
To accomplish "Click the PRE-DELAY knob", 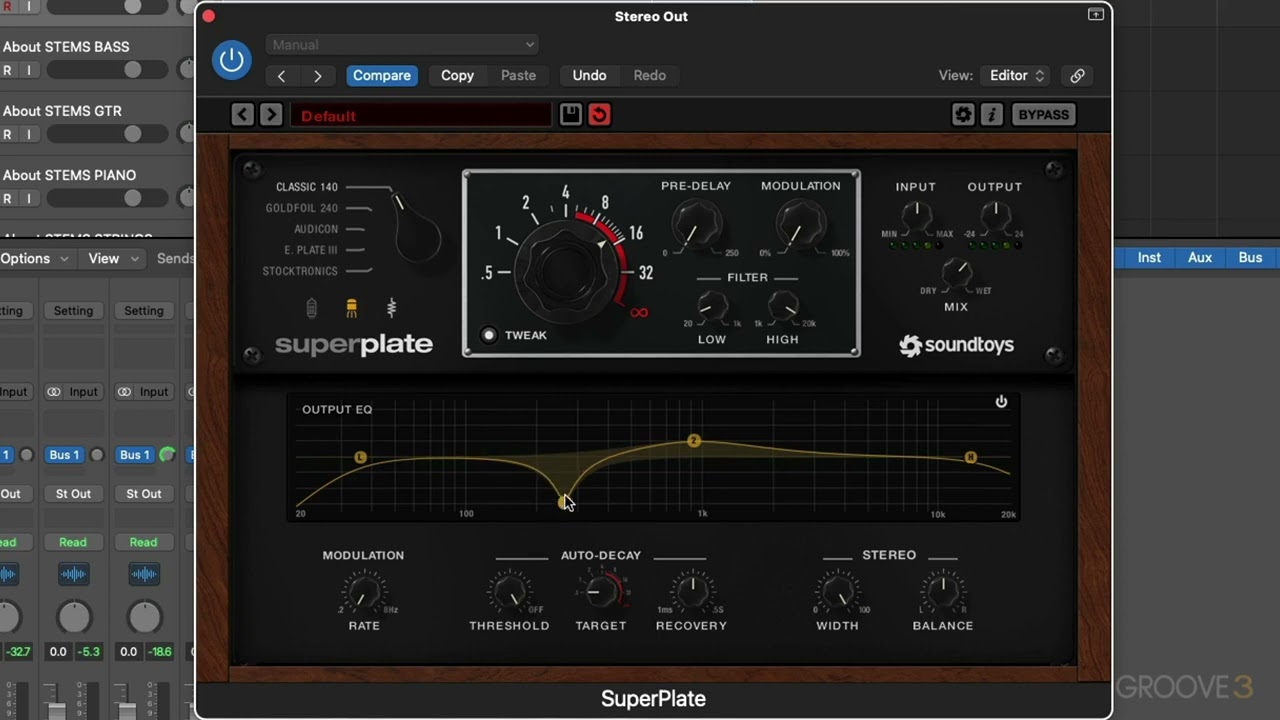I will click(696, 223).
